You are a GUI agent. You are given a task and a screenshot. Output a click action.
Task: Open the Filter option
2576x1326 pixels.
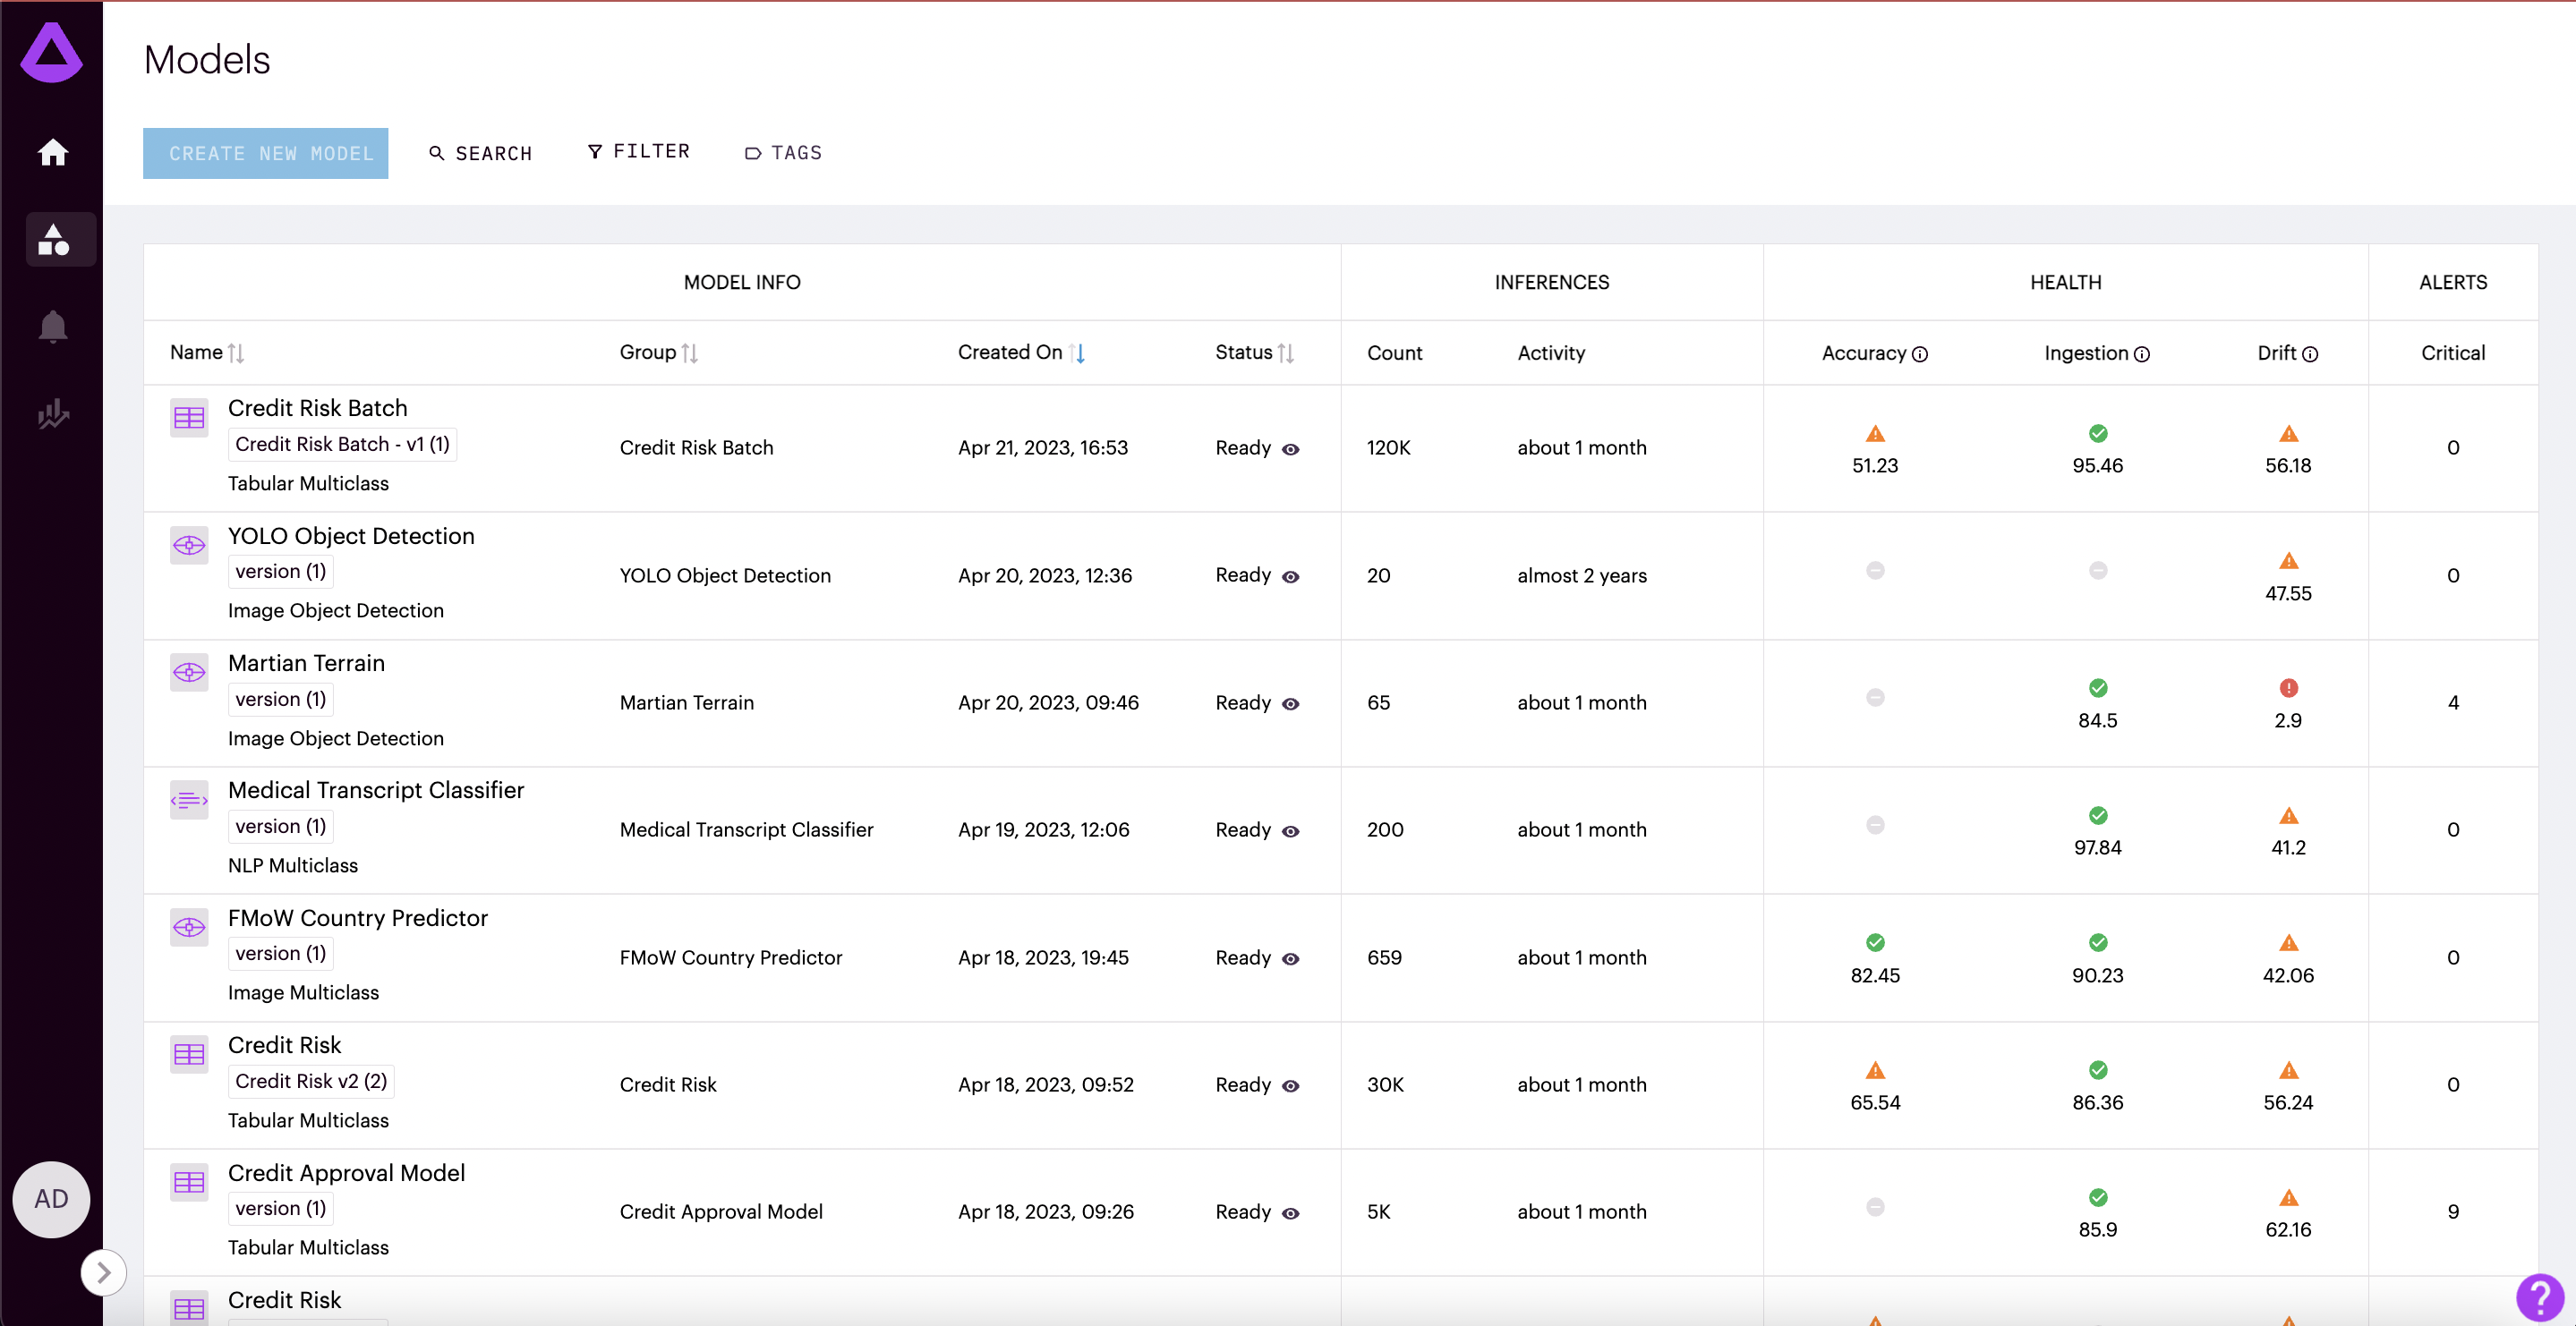638,152
